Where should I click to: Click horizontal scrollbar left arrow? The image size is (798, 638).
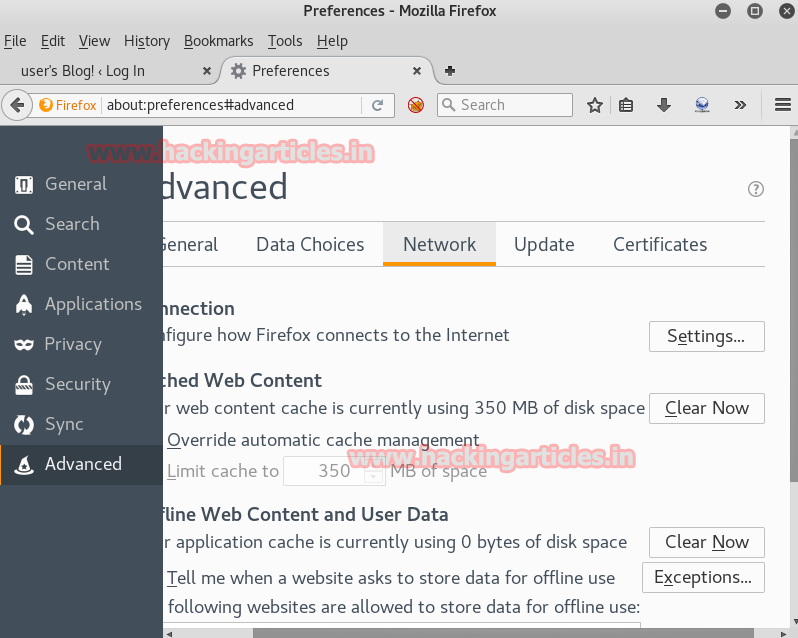pos(169,633)
